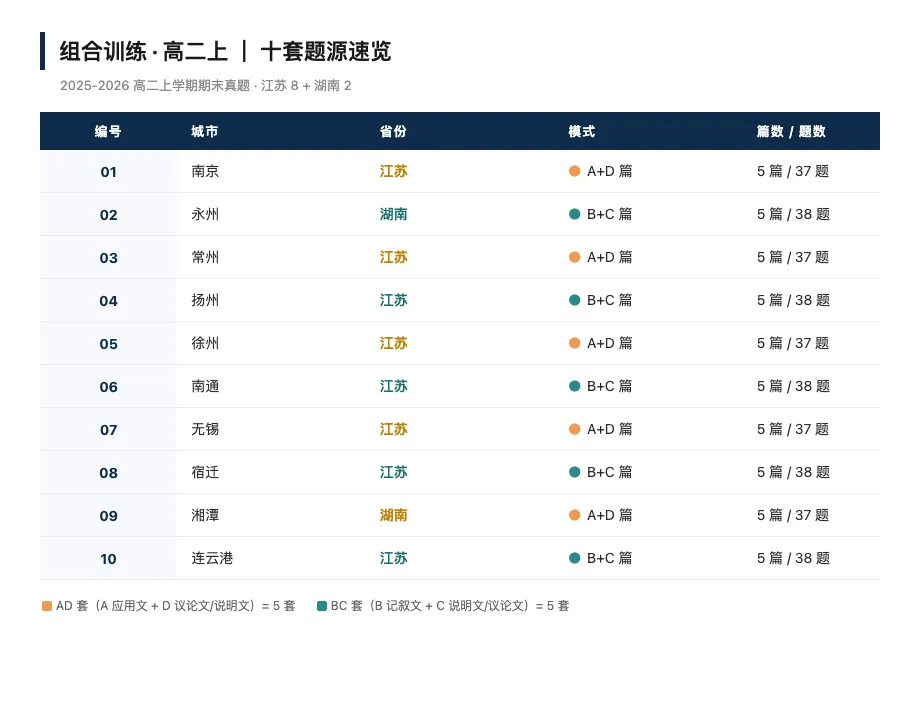Viewport: 920px width, 720px height.
Task: Click the orange dot in the 湘潭 row
Action: [x=574, y=515]
